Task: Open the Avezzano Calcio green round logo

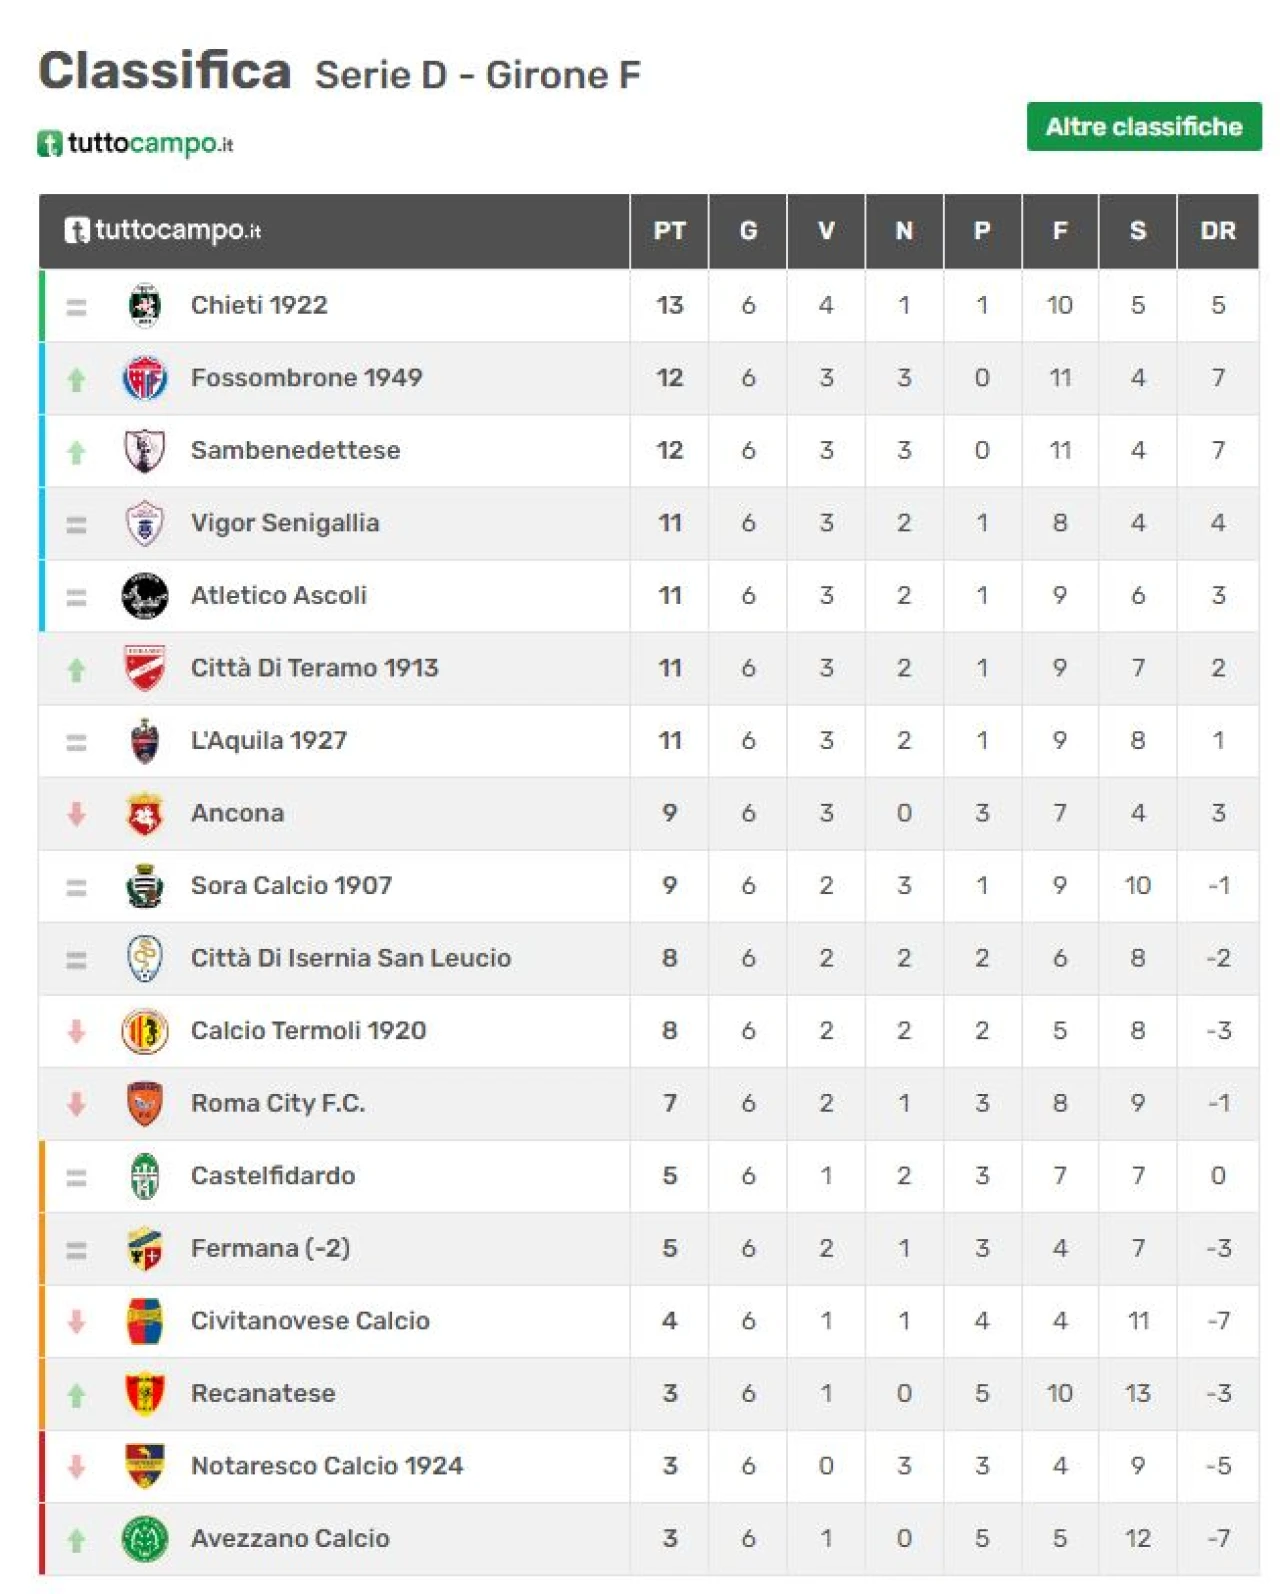Action: tap(145, 1539)
